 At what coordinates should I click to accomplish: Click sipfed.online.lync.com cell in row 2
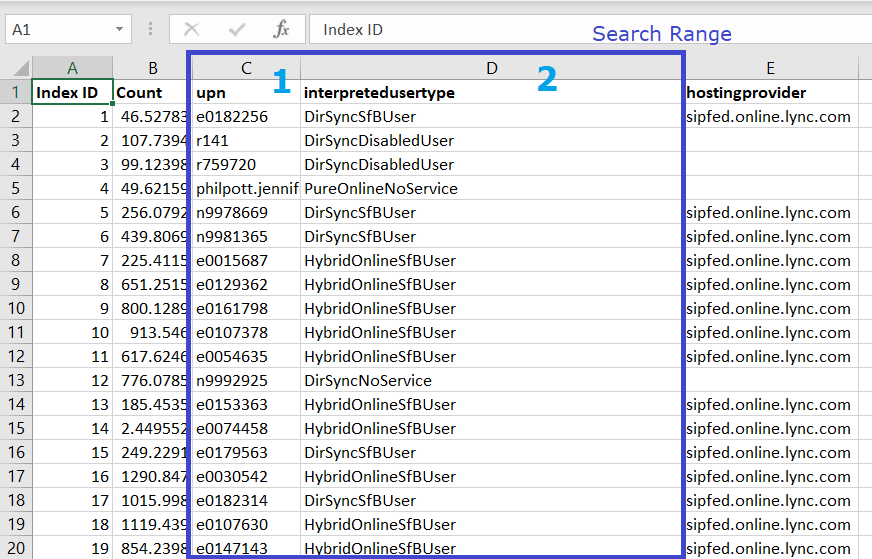pos(770,116)
